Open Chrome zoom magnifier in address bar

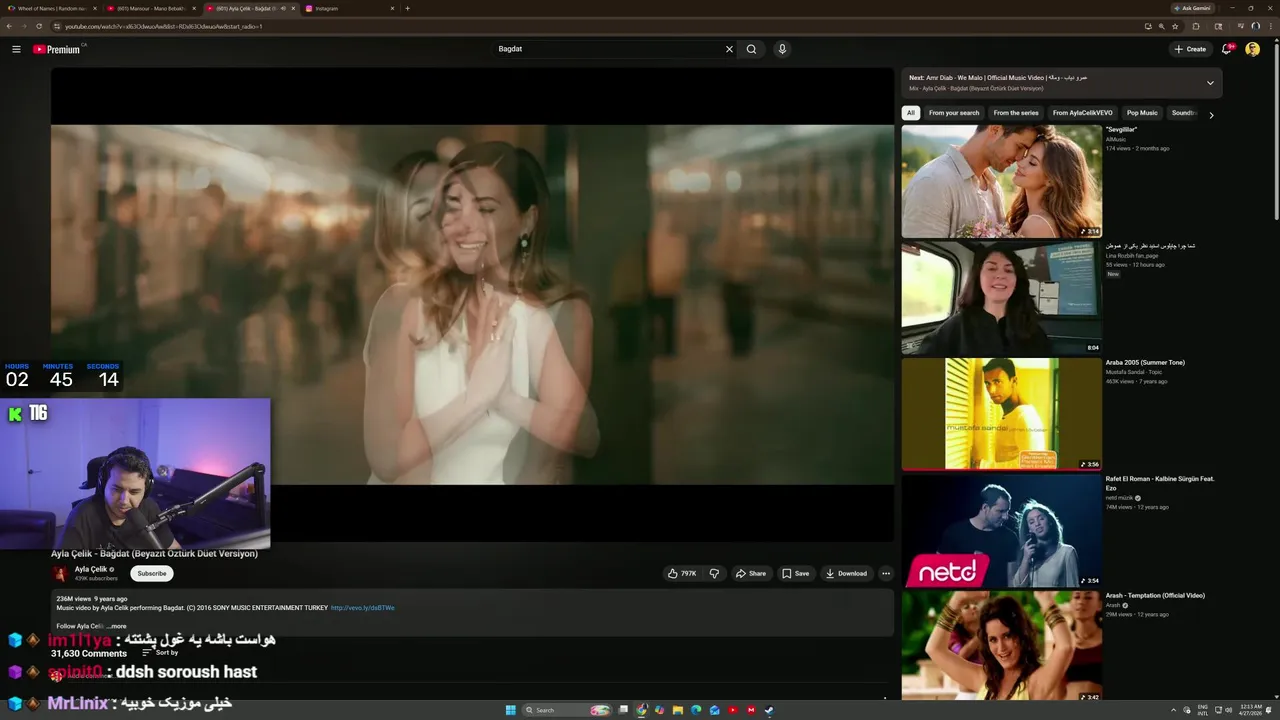point(1162,26)
